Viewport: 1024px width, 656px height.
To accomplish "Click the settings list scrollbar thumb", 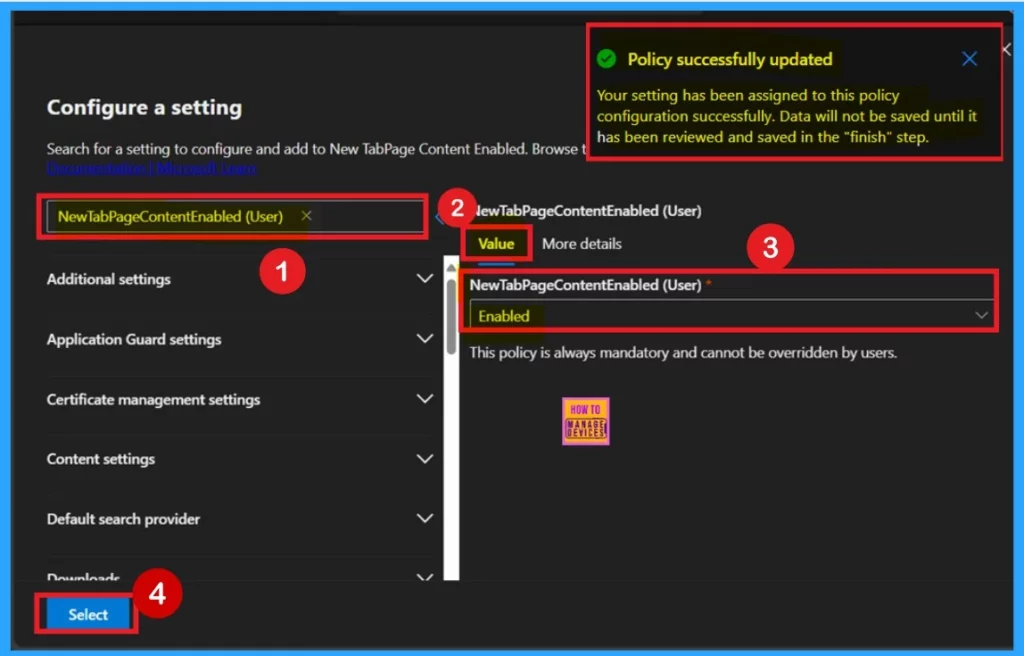I will click(451, 316).
